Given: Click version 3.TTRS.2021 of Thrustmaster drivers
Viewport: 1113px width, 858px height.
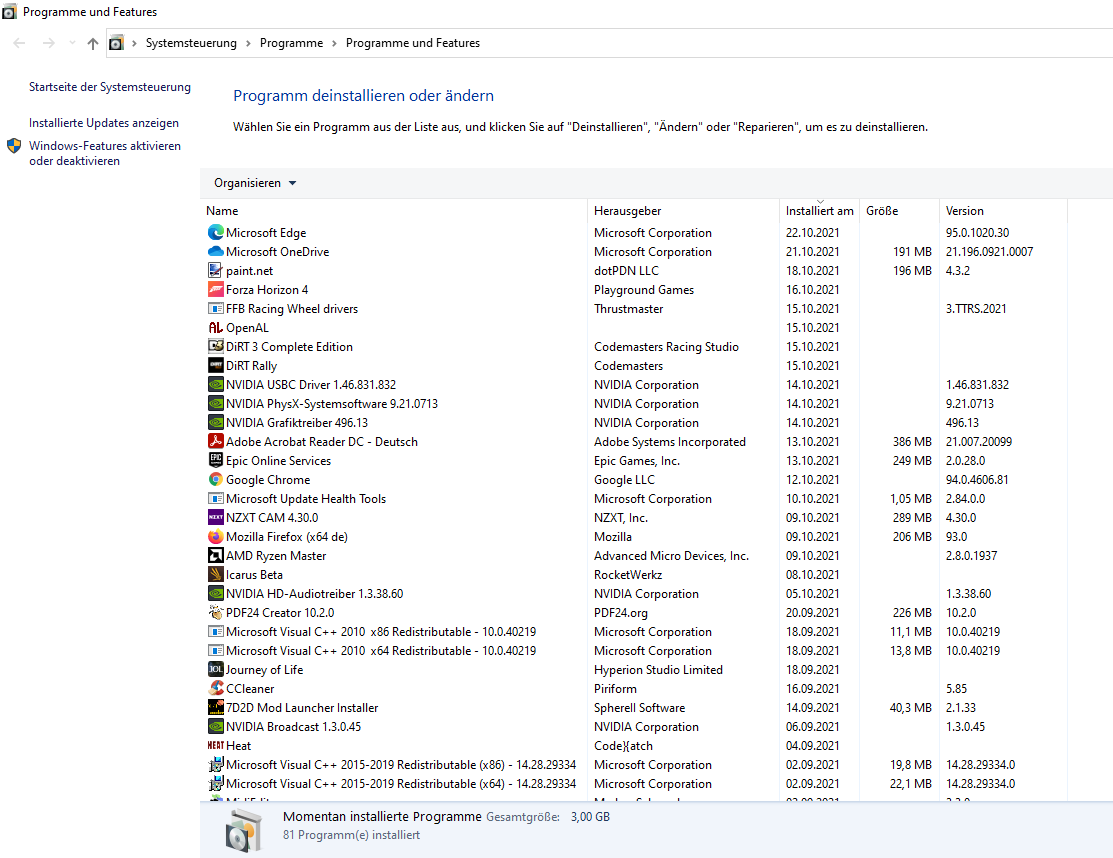Looking at the screenshot, I should coord(976,309).
